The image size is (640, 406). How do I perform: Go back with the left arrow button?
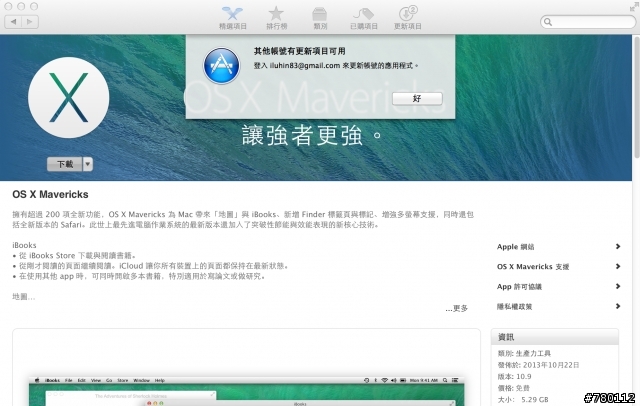pos(13,22)
